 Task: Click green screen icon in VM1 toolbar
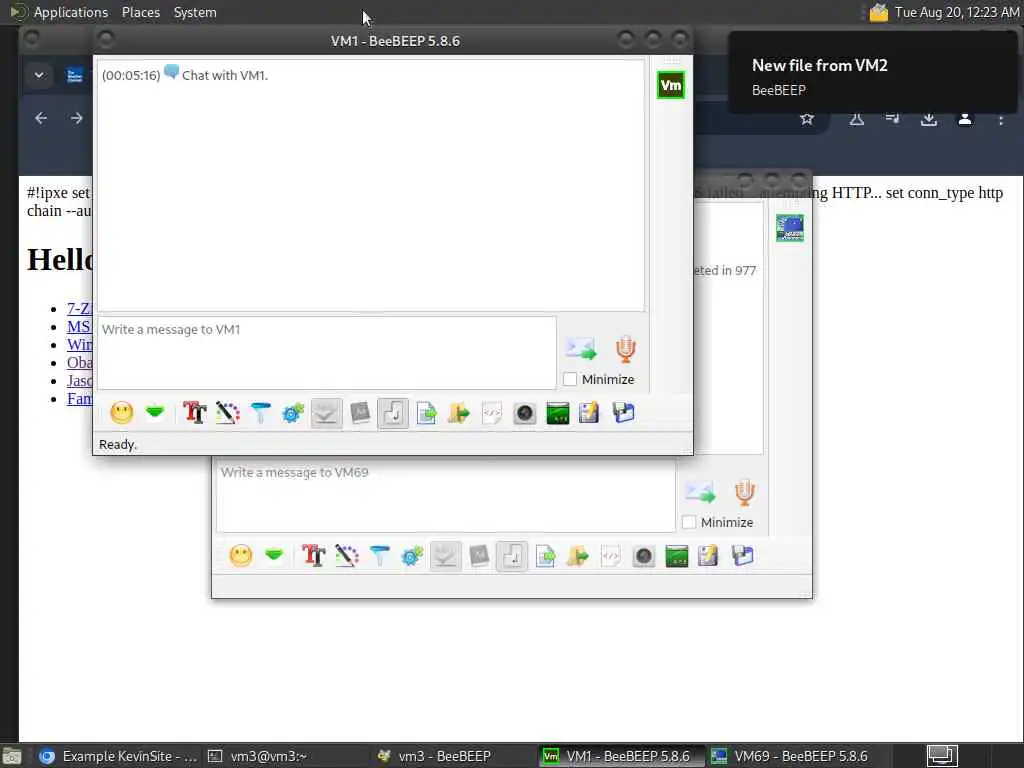(558, 413)
